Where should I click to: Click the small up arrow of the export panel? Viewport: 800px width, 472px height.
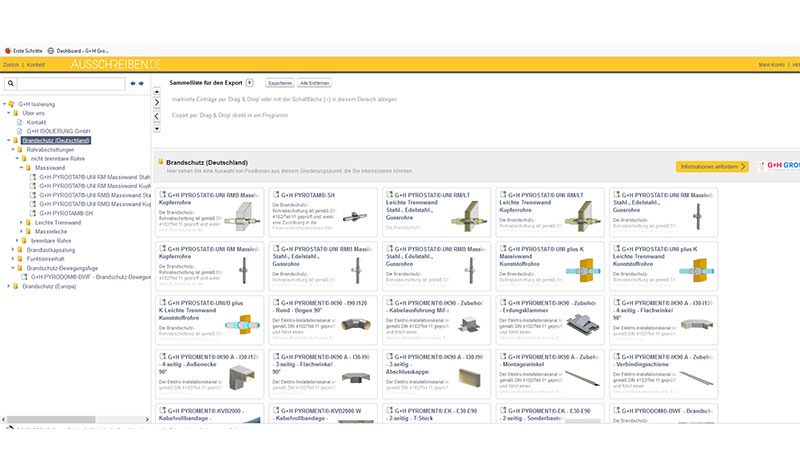click(x=157, y=92)
